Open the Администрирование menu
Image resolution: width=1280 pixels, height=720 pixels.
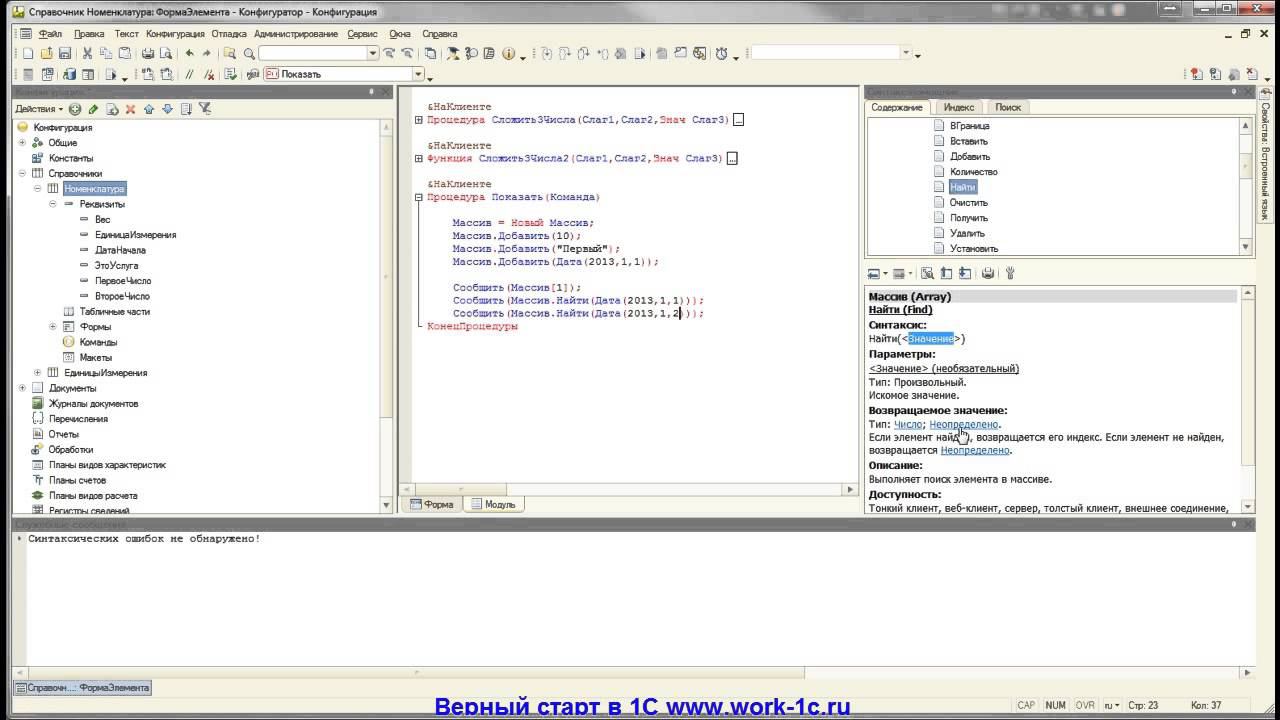pyautogui.click(x=296, y=34)
